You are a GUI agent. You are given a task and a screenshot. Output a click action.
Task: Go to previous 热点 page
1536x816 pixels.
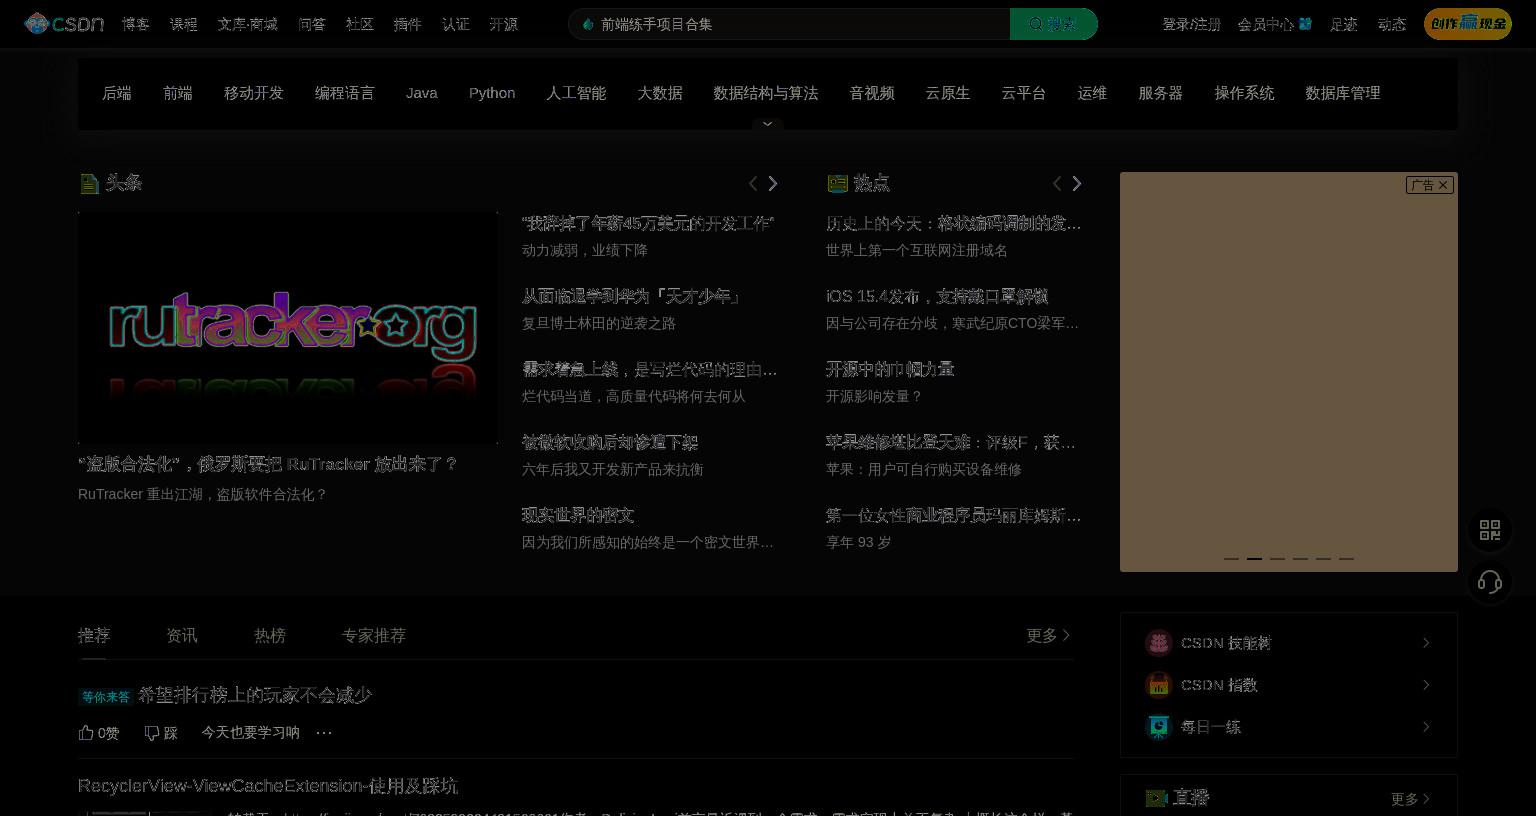[1057, 183]
